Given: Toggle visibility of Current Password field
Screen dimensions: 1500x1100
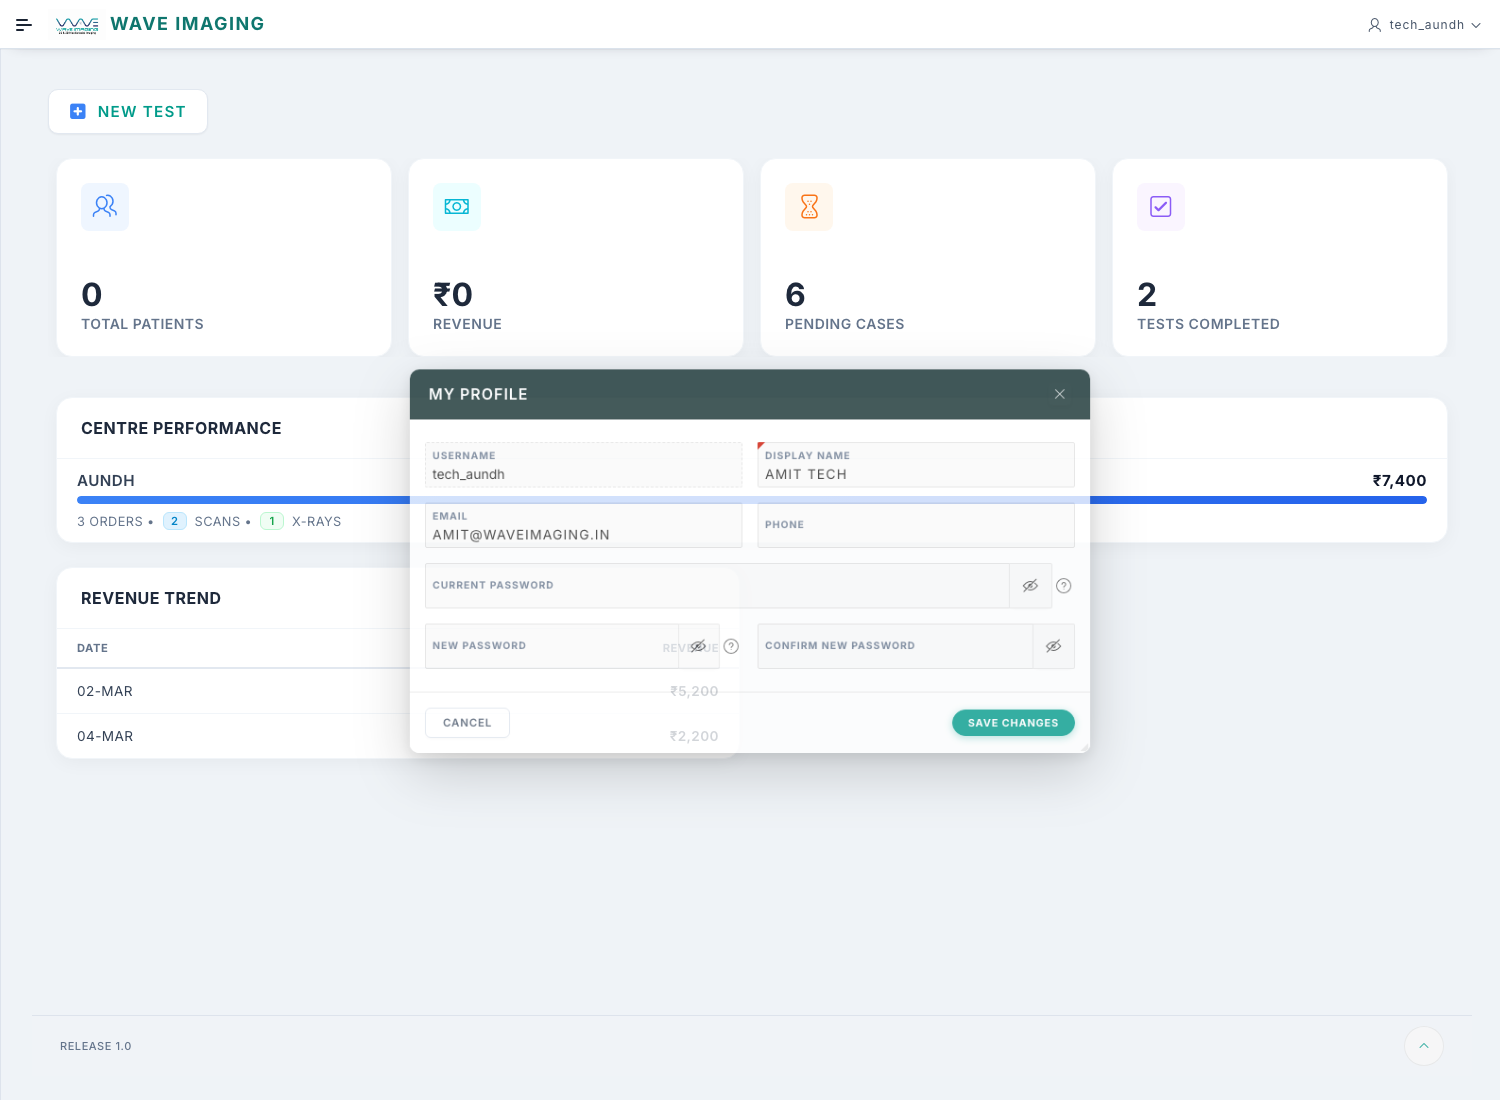Looking at the screenshot, I should [x=1030, y=586].
